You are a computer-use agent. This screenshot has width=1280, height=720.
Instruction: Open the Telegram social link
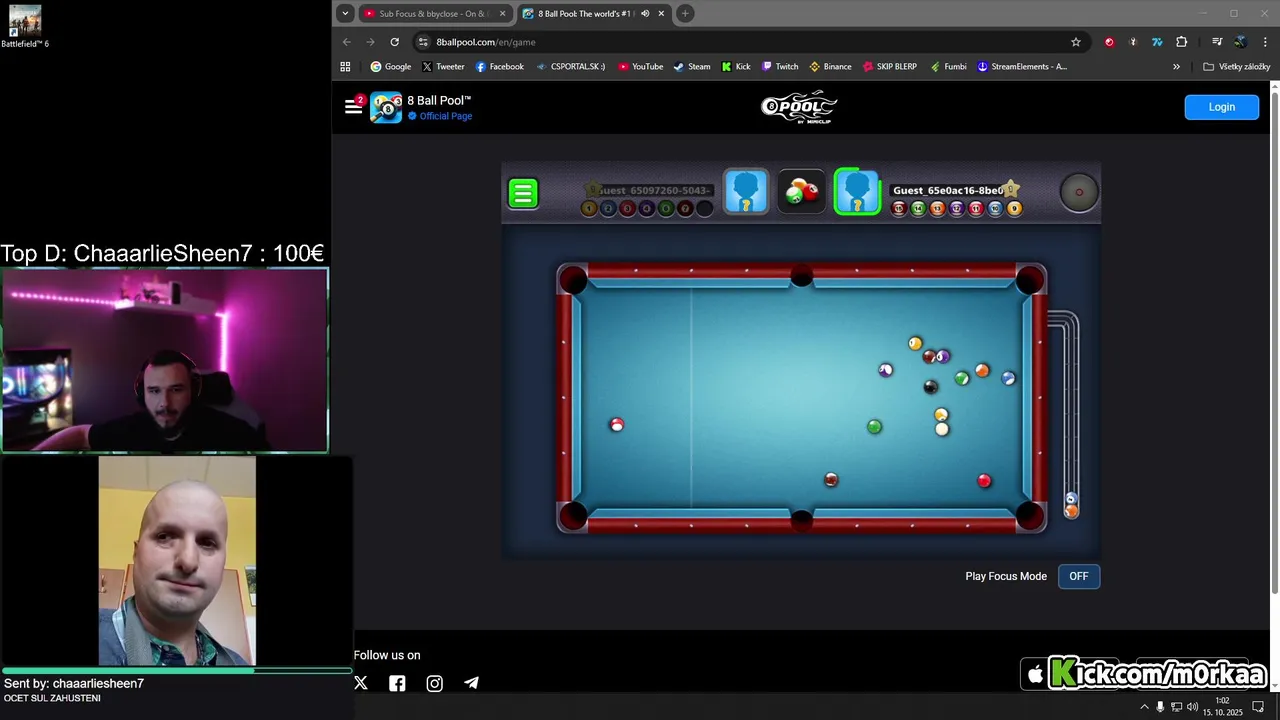471,683
